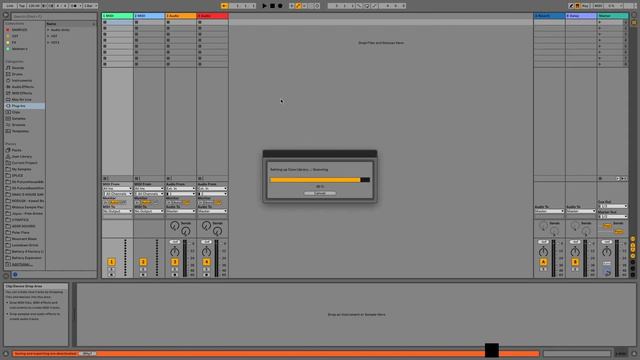Viewport: 640px width, 360px height.
Task: Open the Samples browser category
Action: (x=18, y=118)
